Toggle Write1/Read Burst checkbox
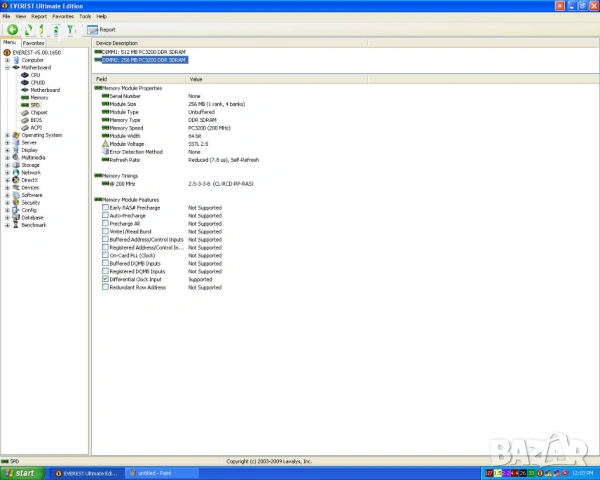 pyautogui.click(x=105, y=232)
